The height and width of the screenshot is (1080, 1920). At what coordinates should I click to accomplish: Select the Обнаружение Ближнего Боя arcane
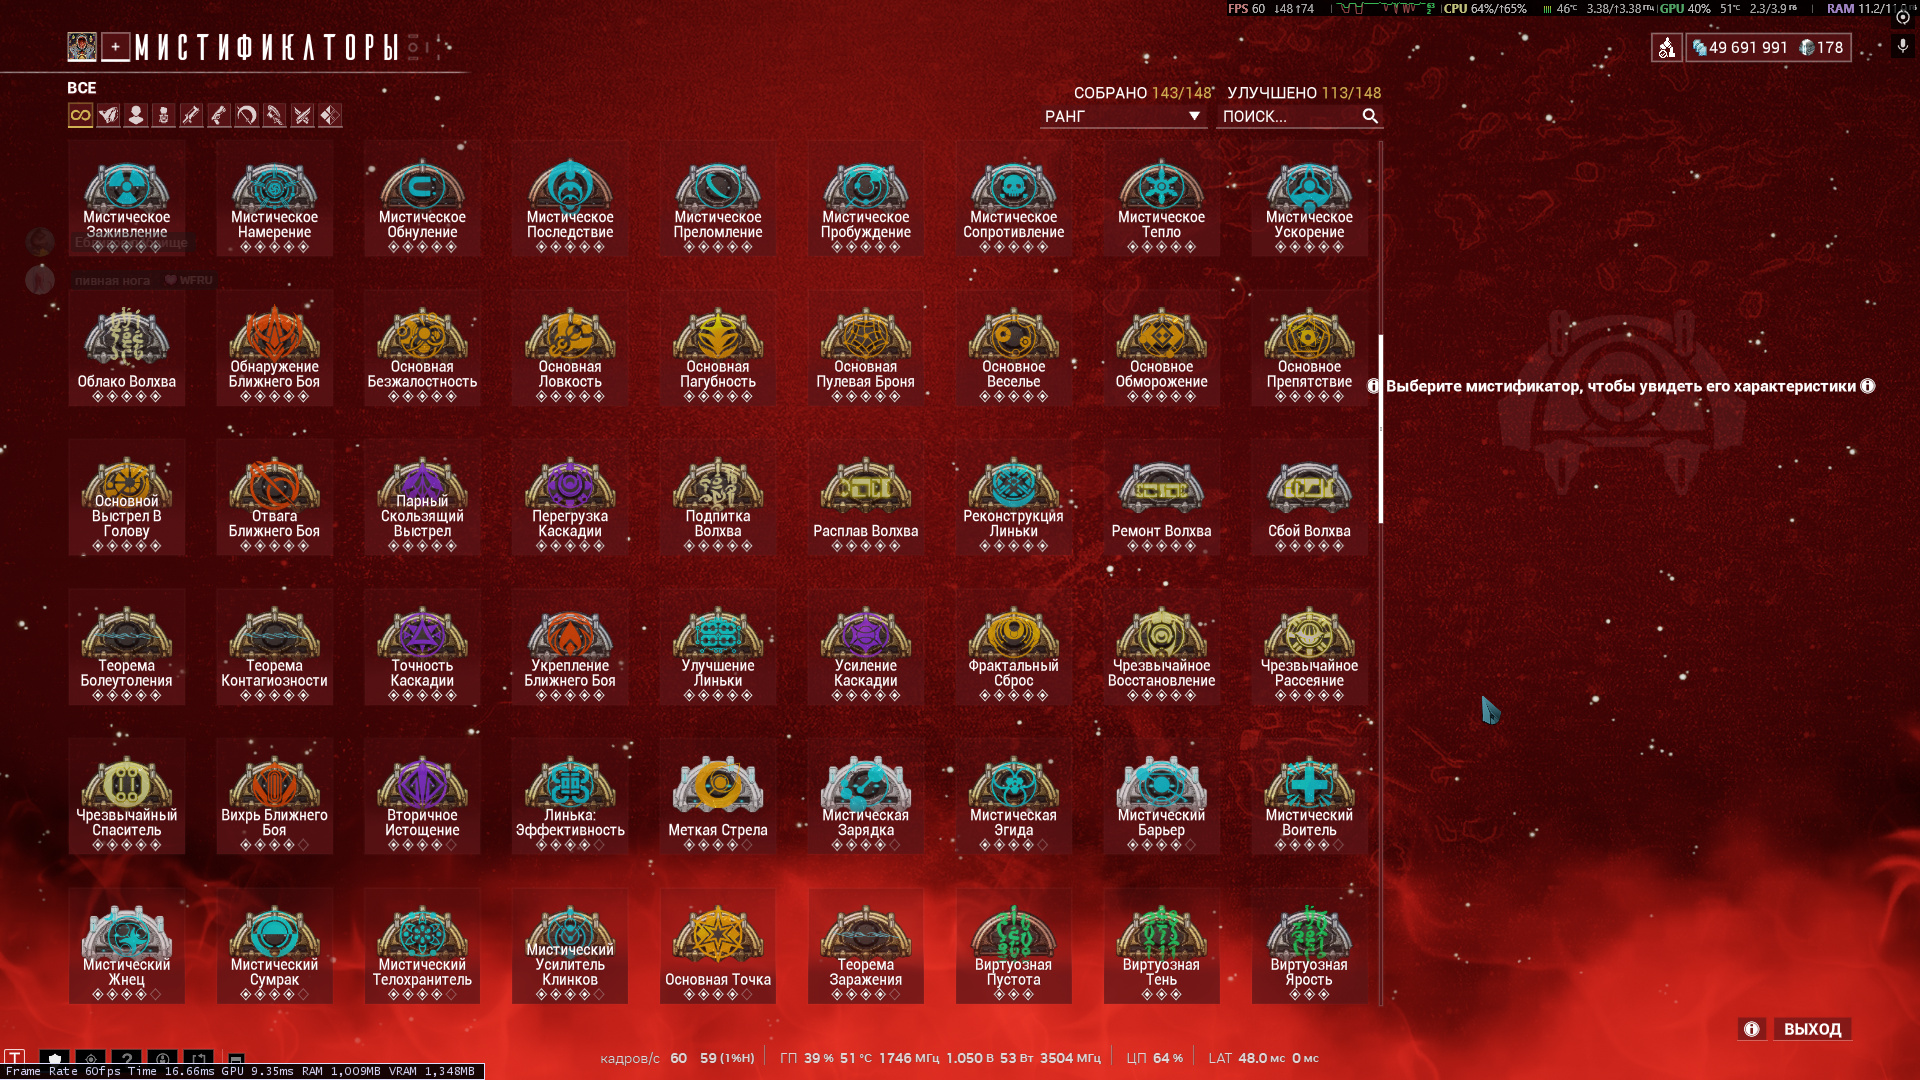coord(275,348)
